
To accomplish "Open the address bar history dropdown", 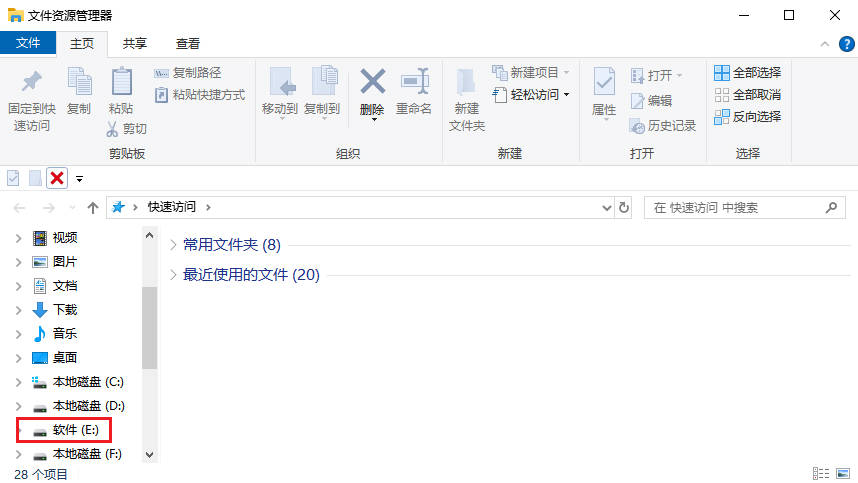I will [x=606, y=207].
